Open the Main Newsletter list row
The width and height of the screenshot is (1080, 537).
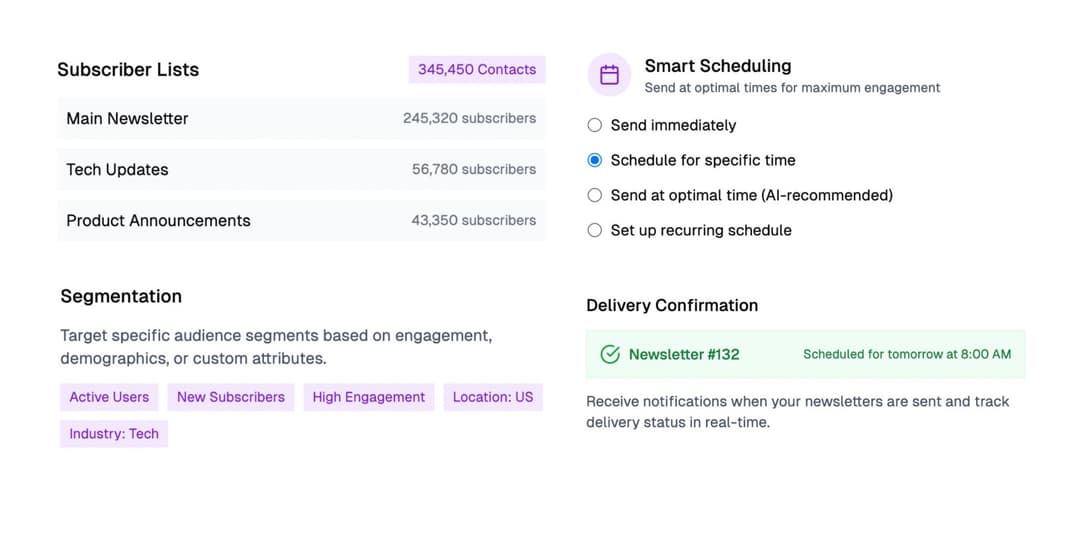tap(301, 118)
